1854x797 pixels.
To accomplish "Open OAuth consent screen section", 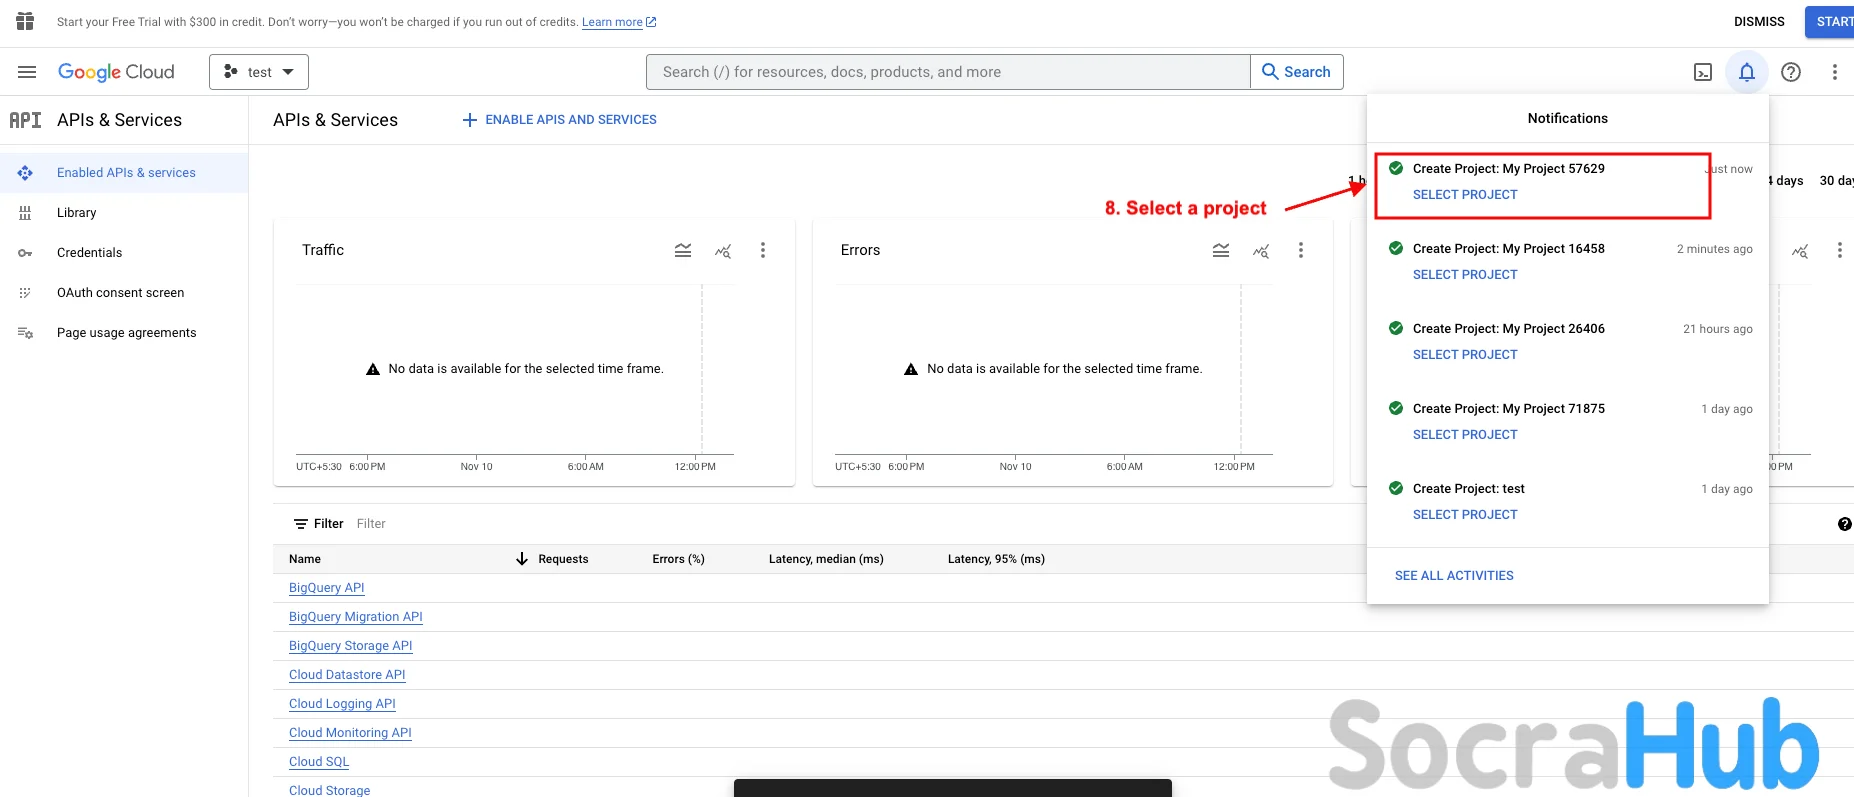I will click(120, 293).
